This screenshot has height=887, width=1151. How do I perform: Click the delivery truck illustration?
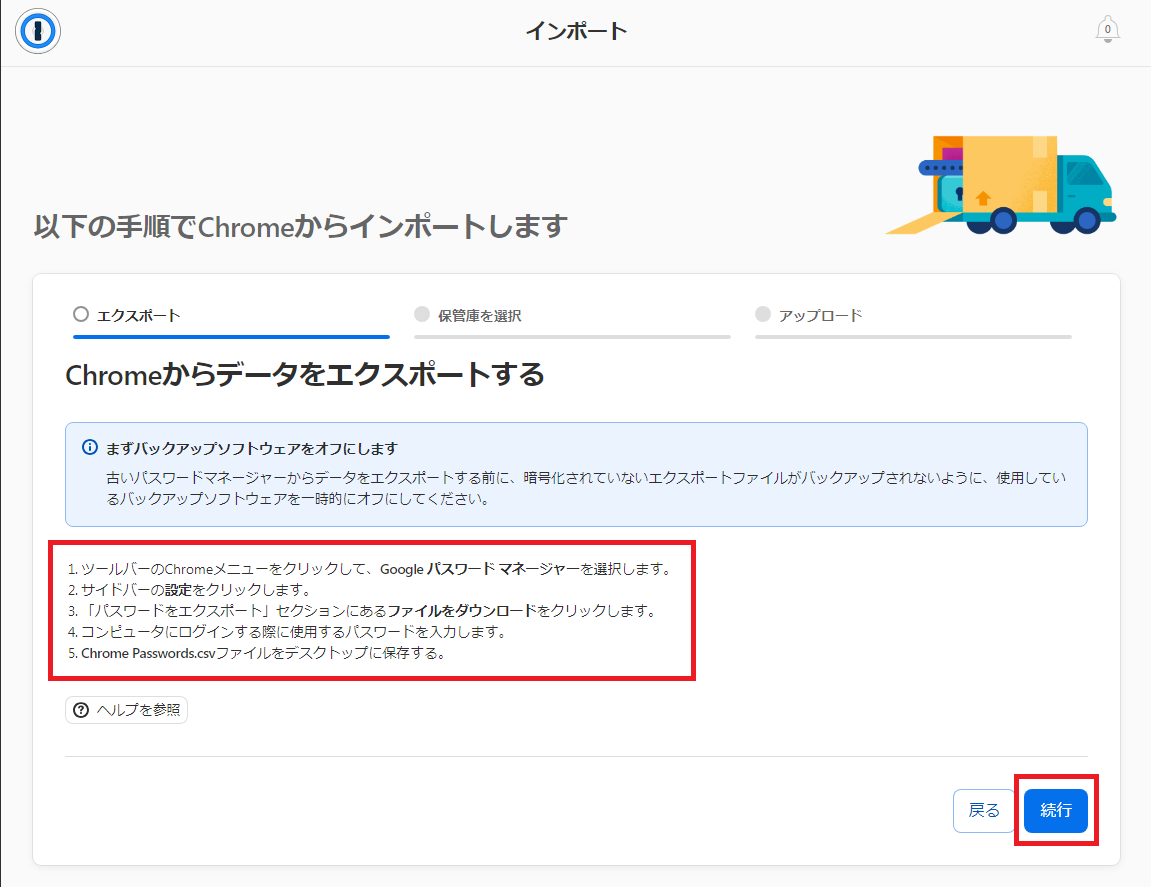(1001, 184)
